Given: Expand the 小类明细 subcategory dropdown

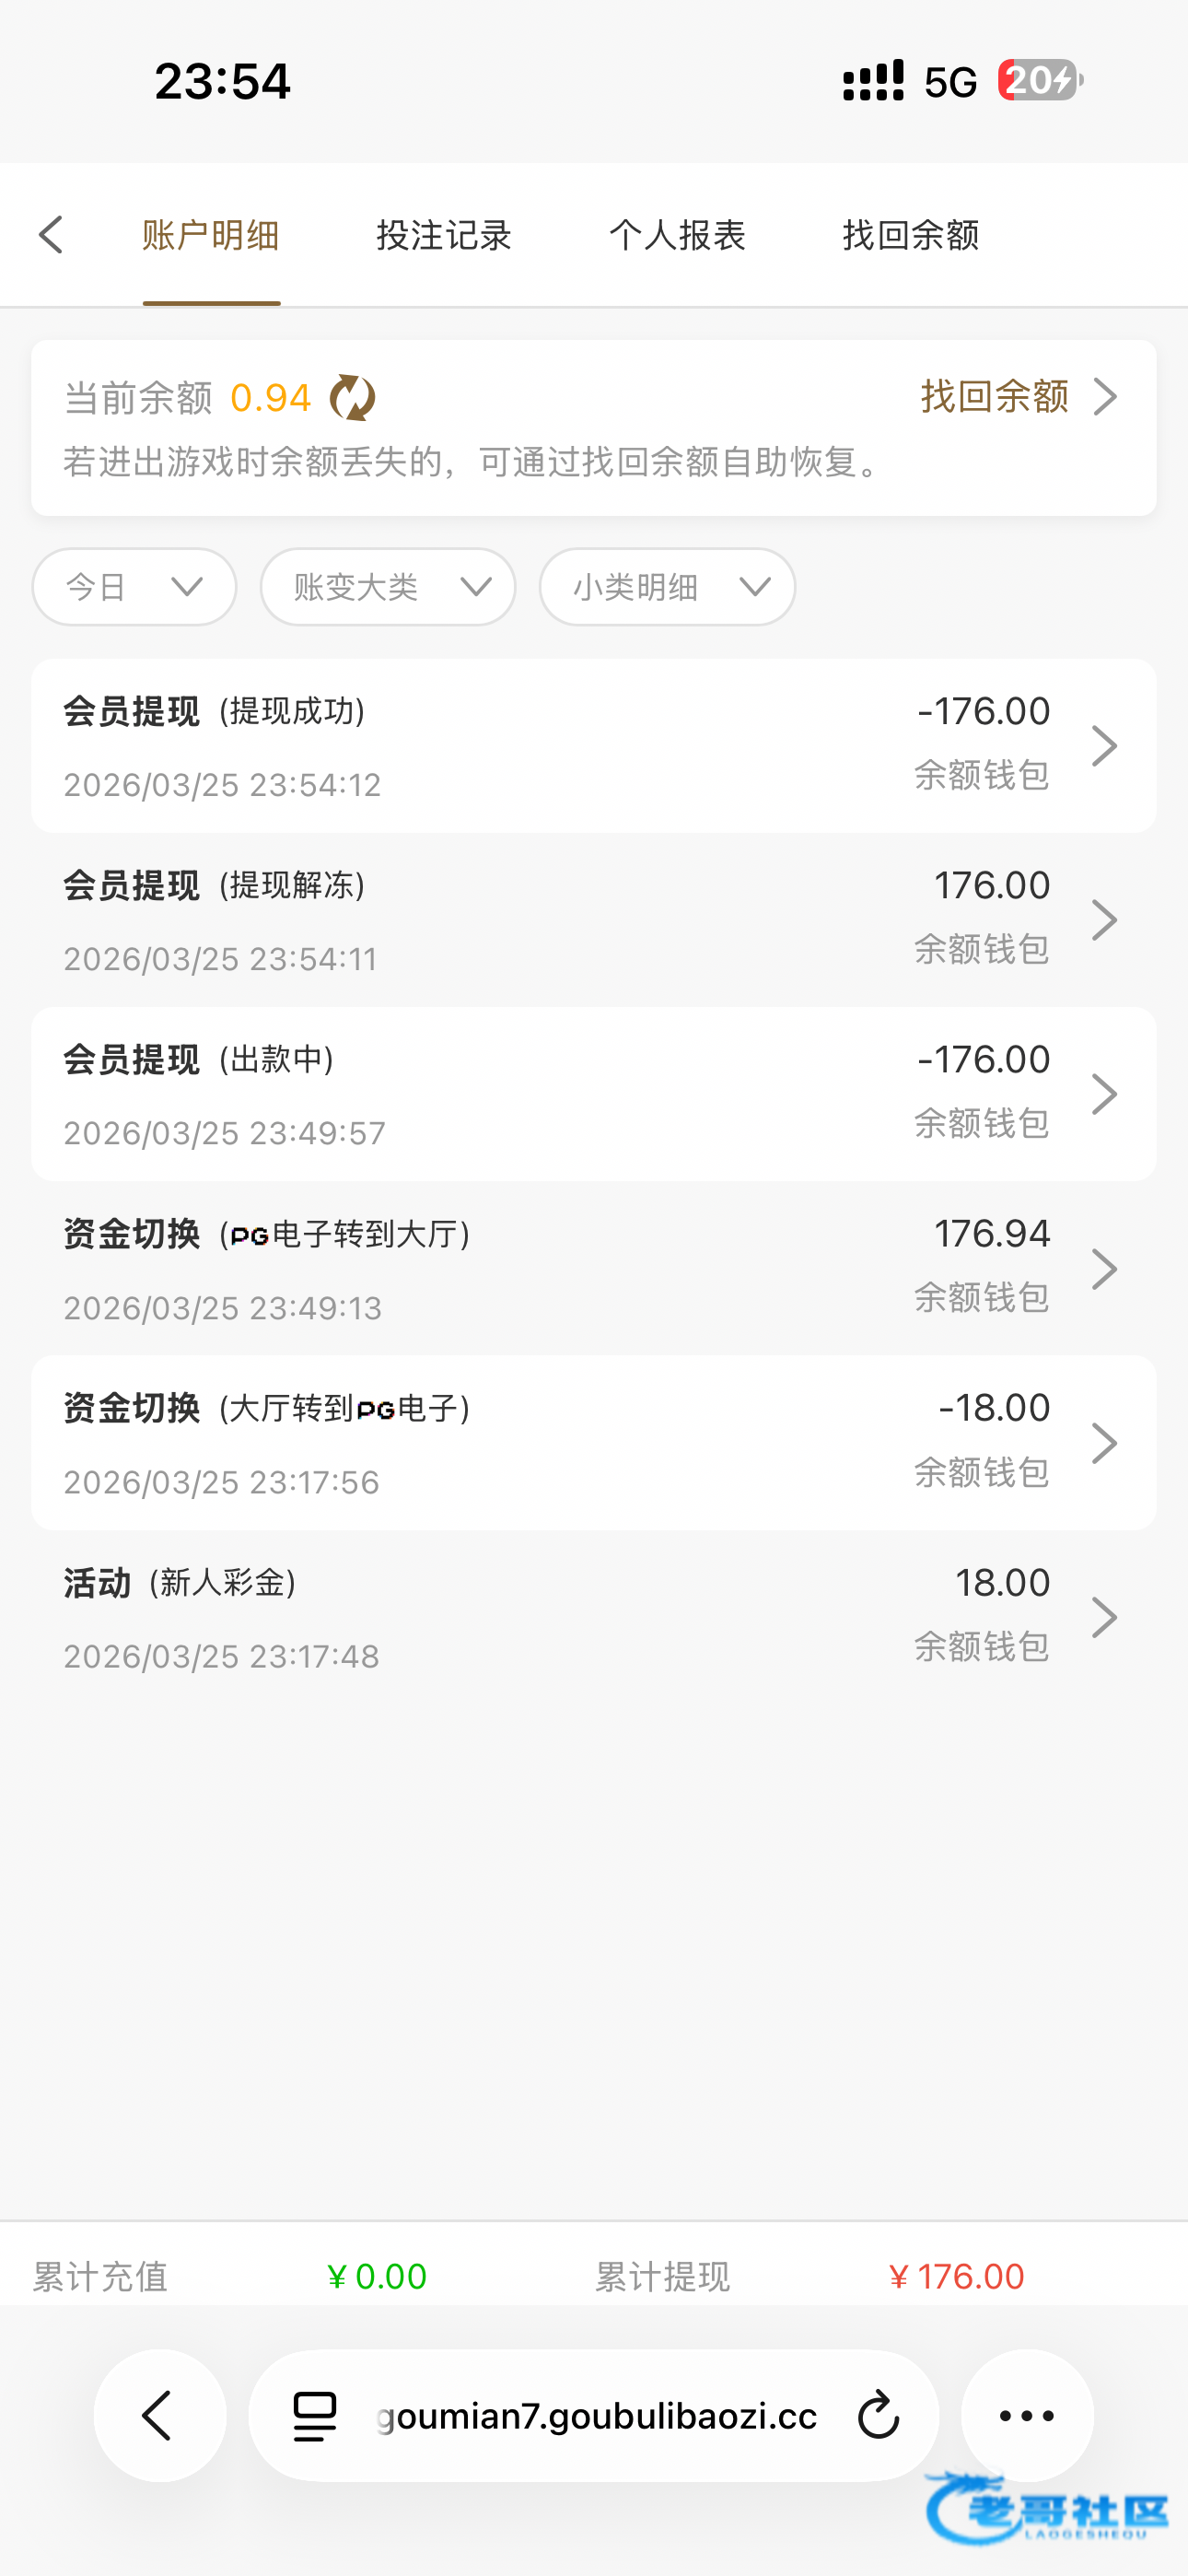Looking at the screenshot, I should click(x=667, y=587).
